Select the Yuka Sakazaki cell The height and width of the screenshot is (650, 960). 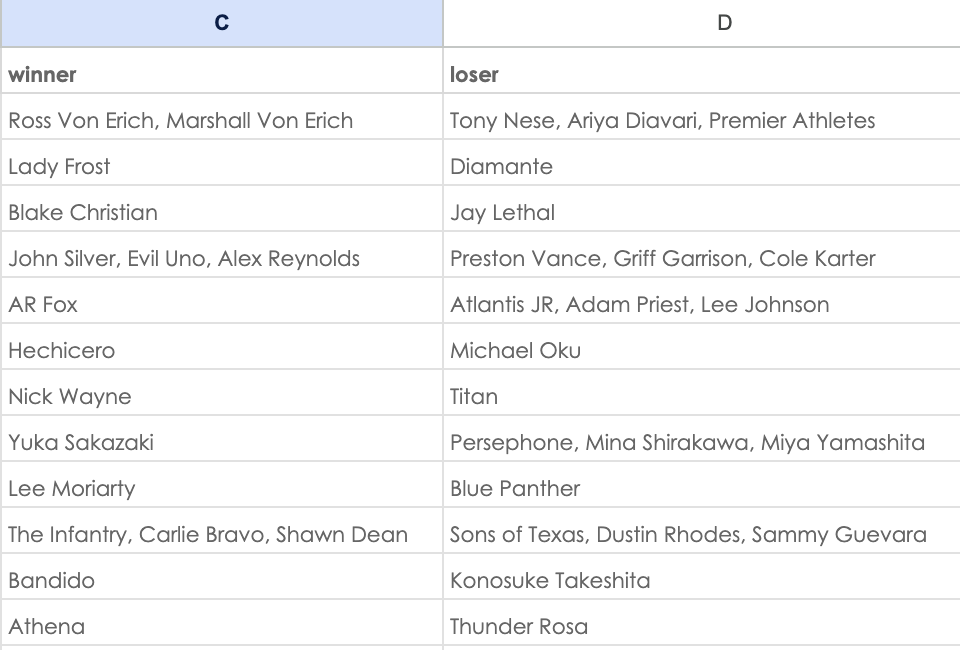(222, 438)
